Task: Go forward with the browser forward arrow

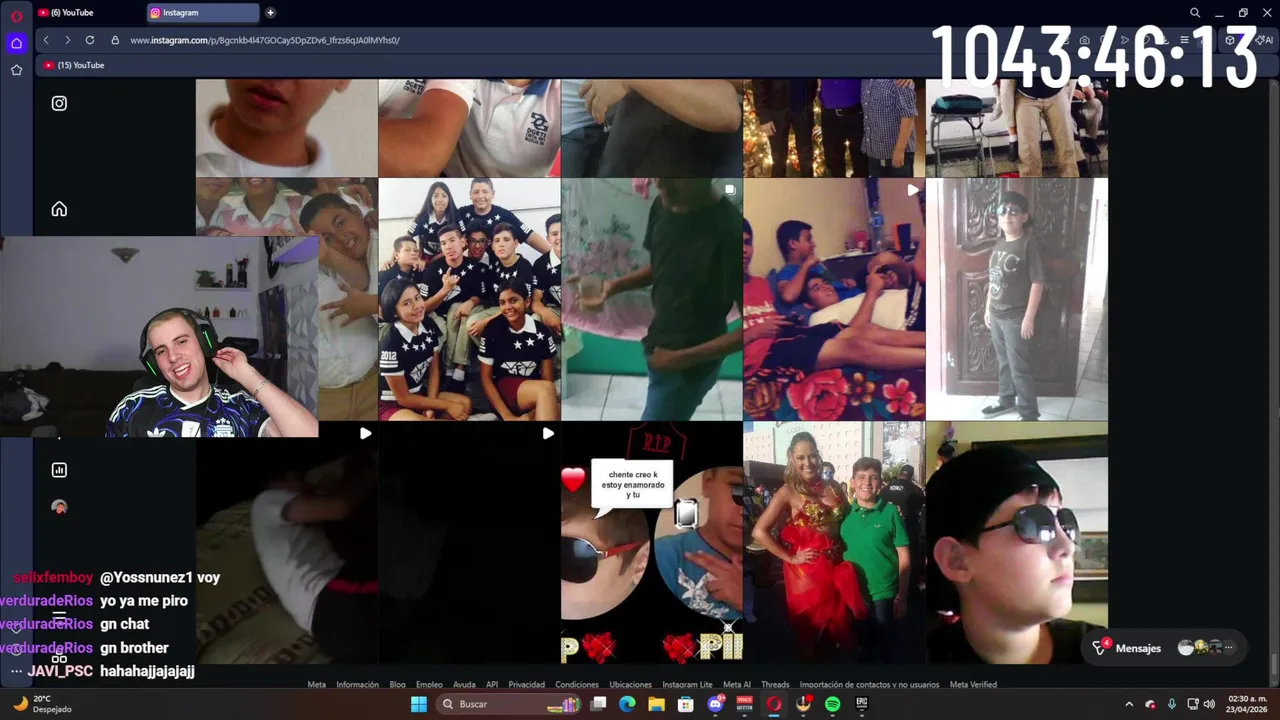Action: [x=67, y=40]
